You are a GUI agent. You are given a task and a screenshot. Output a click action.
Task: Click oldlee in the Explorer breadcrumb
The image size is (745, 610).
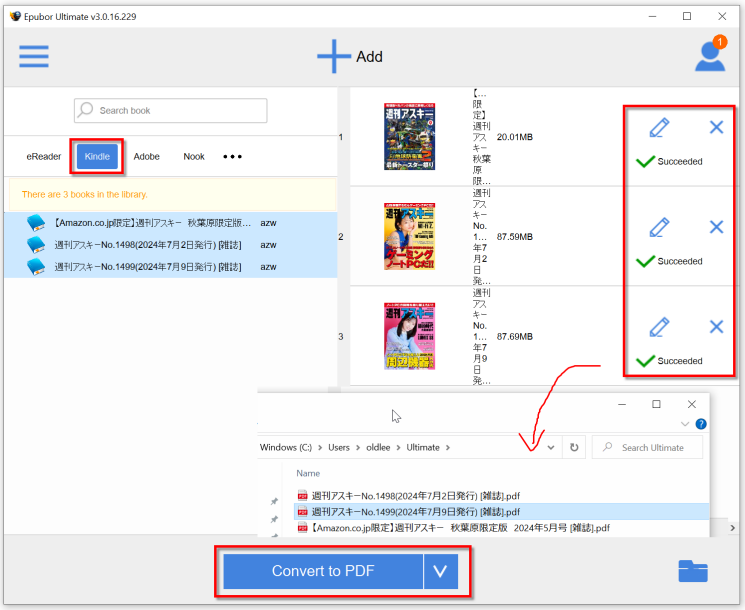378,448
